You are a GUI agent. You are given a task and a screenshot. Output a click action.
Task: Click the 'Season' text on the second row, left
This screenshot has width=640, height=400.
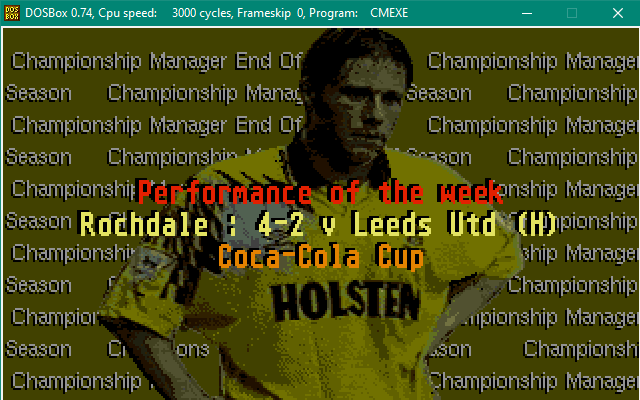coord(38,93)
